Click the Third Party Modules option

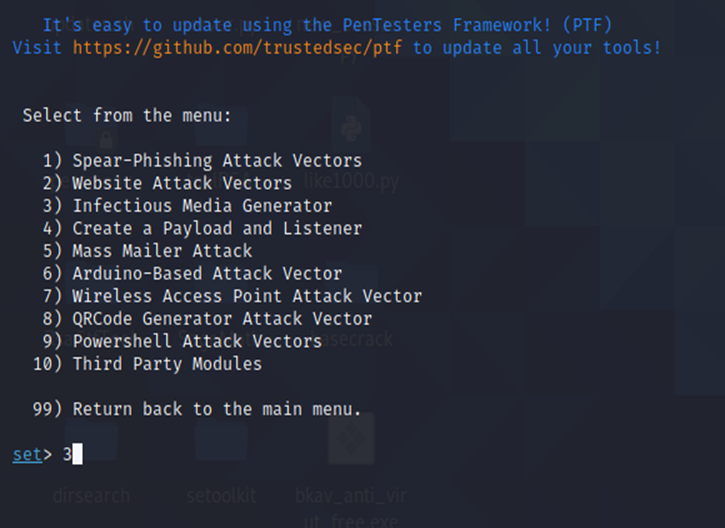coord(167,364)
